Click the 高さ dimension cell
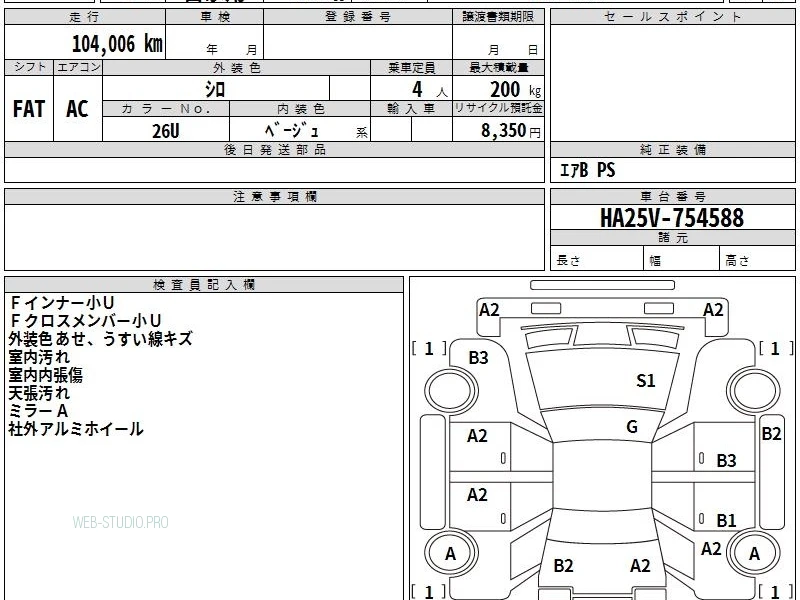 pyautogui.click(x=757, y=260)
